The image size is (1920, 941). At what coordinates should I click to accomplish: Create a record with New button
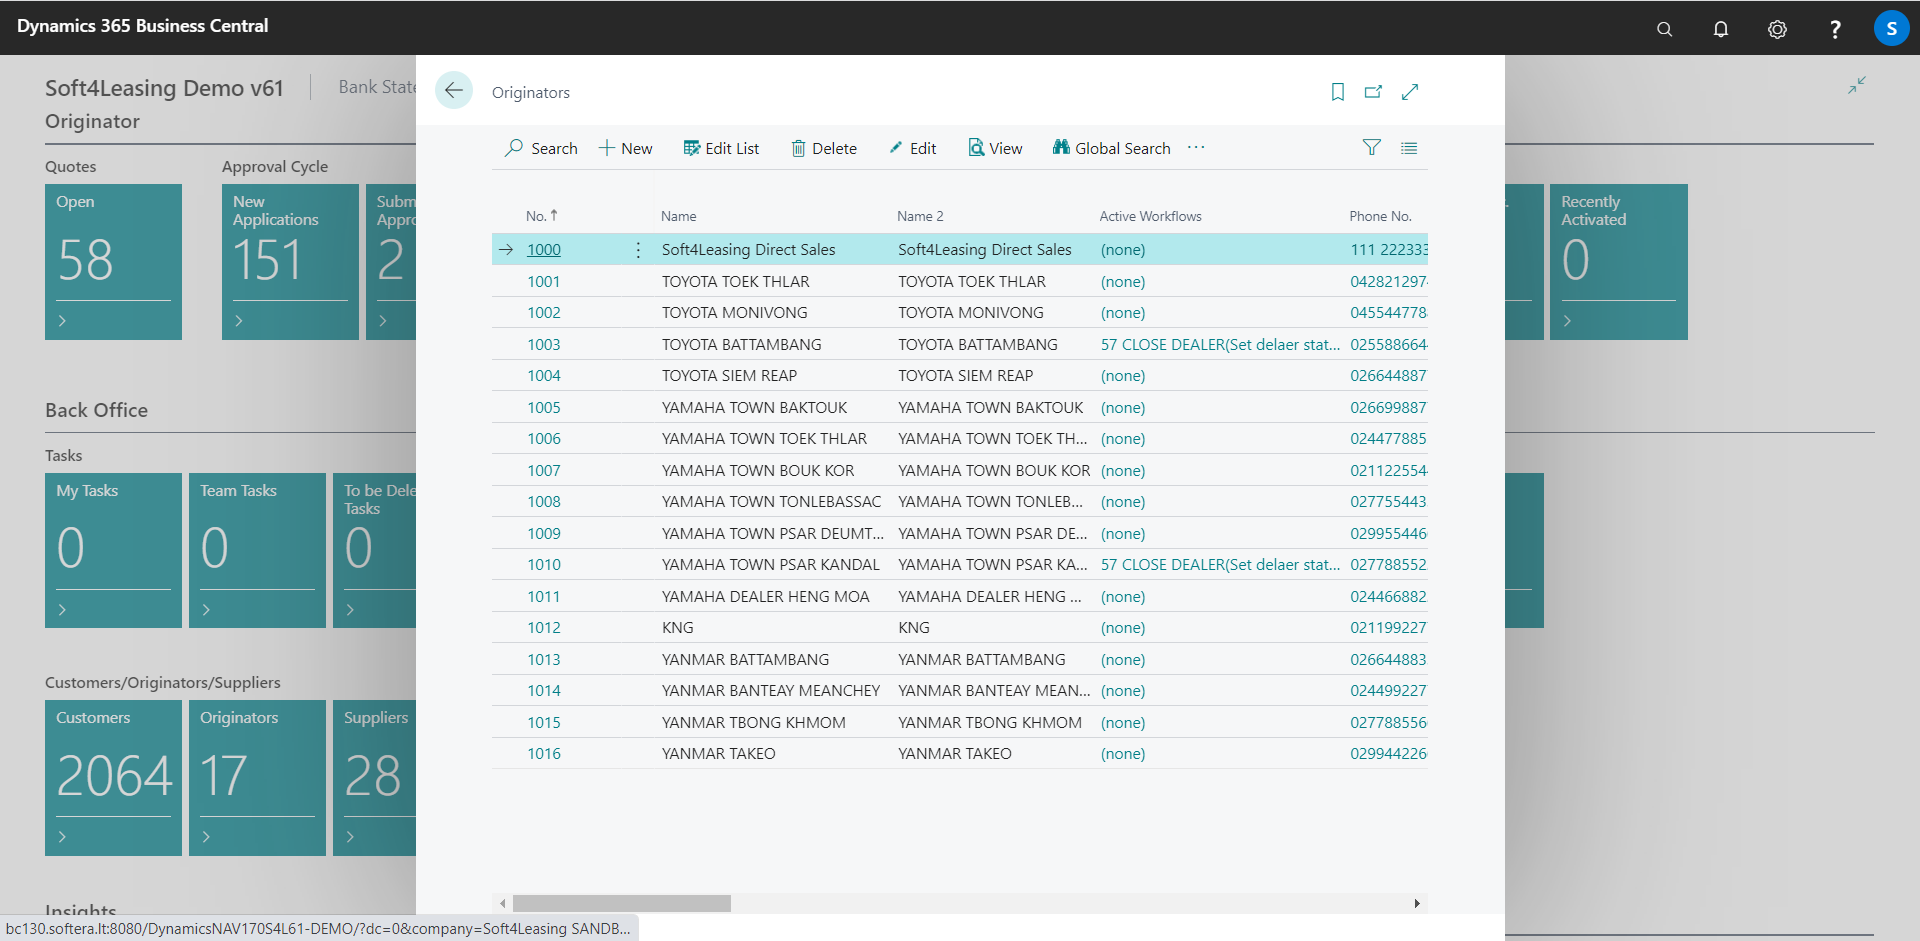point(624,147)
